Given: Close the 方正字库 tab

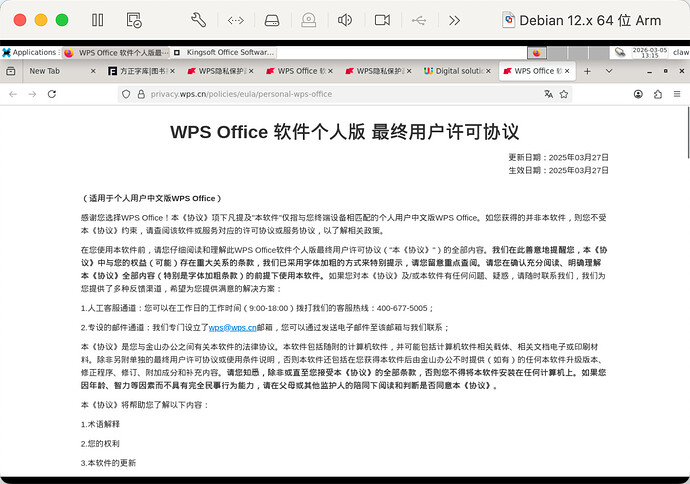Looking at the screenshot, I should (x=172, y=71).
